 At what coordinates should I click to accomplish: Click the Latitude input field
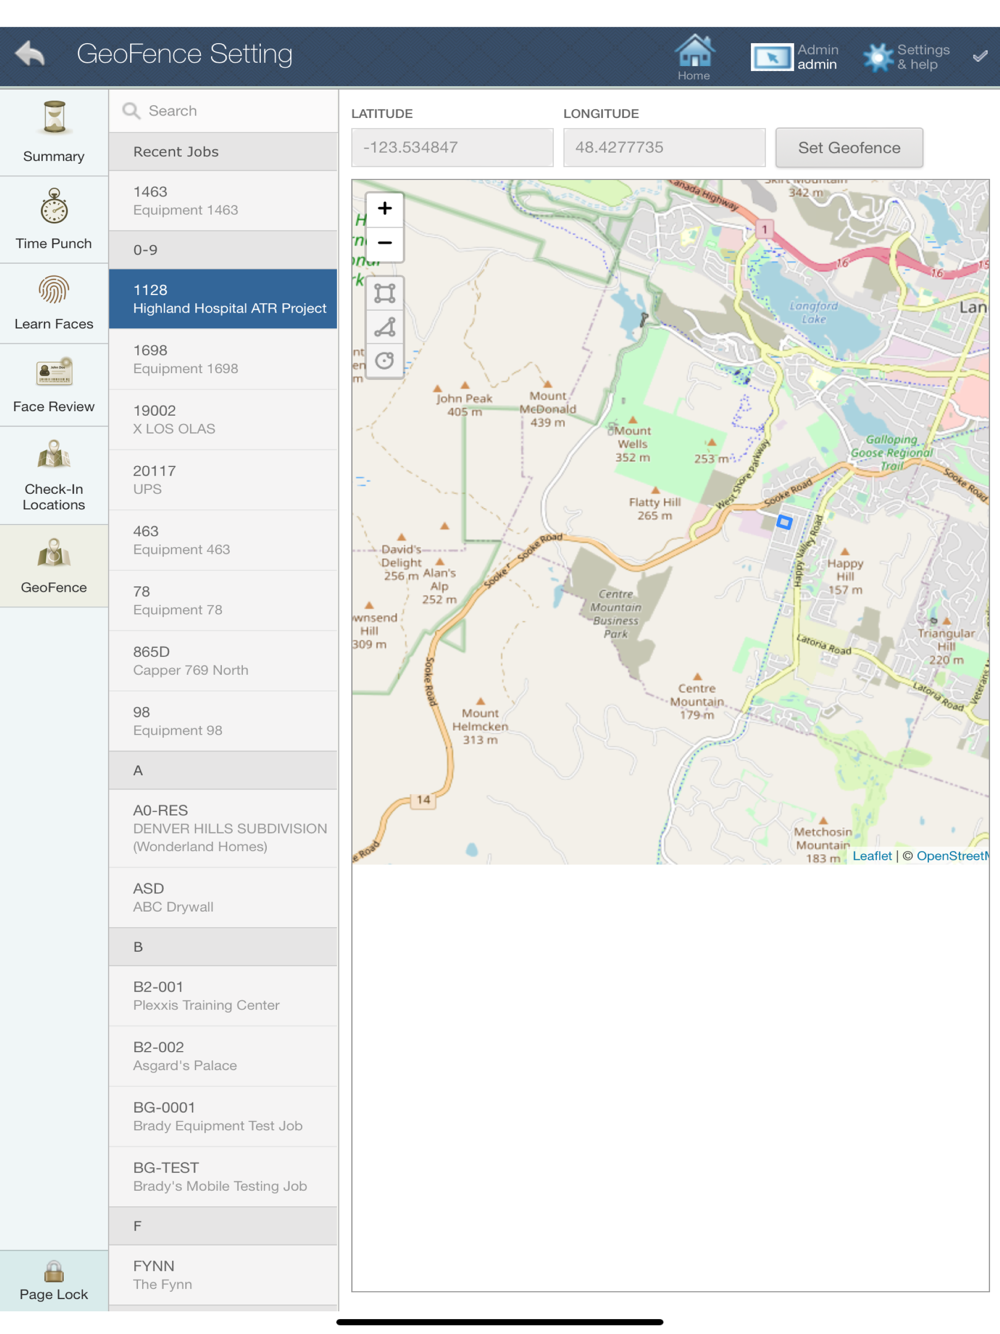pyautogui.click(x=452, y=147)
